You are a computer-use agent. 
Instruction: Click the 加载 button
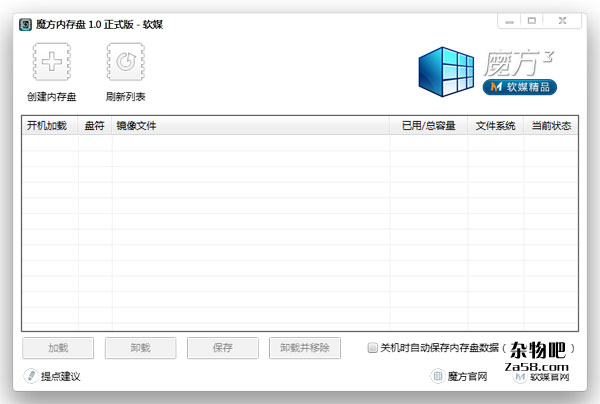58,348
